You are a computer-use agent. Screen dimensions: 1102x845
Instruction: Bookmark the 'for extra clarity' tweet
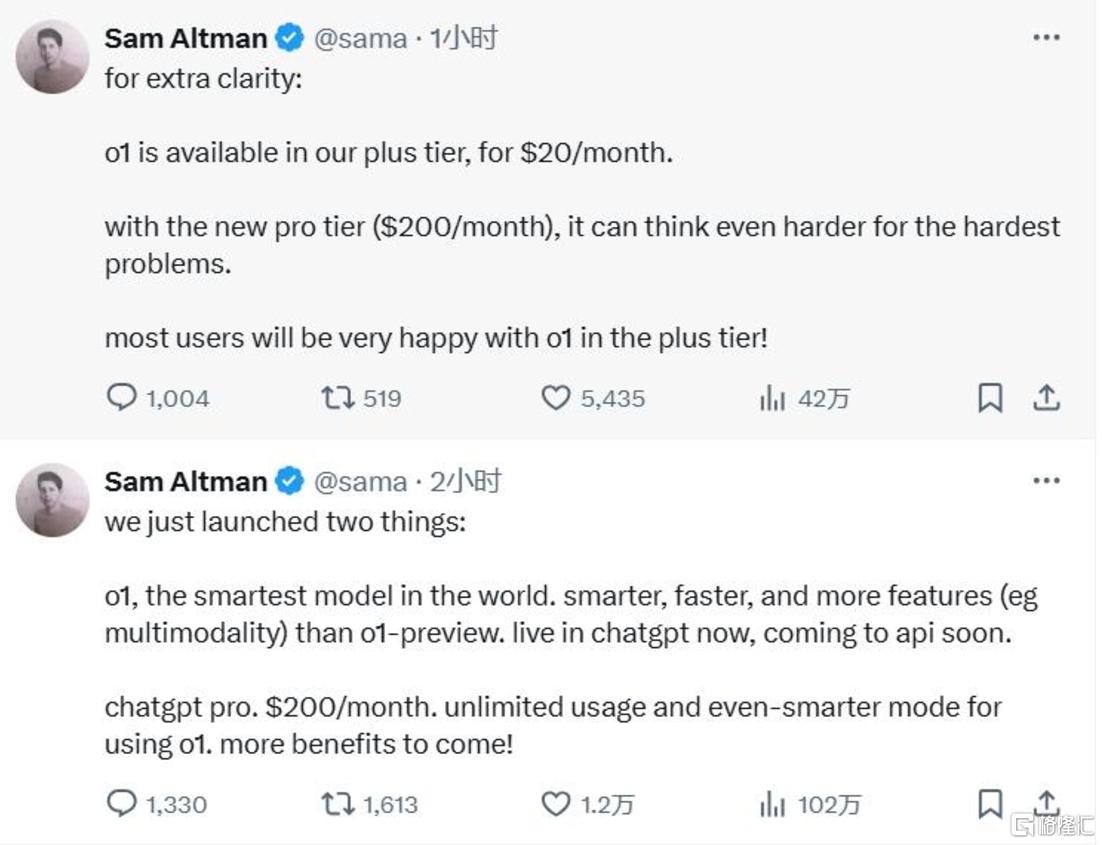click(989, 398)
